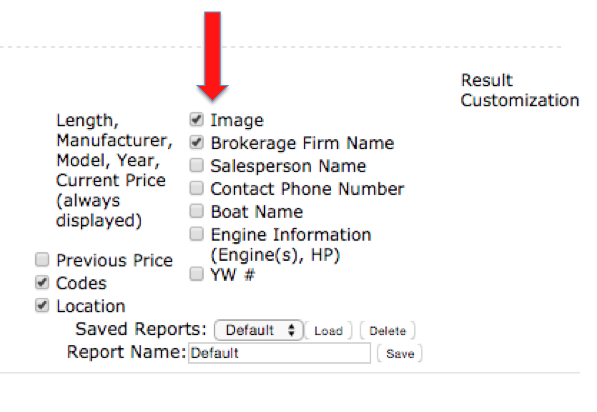Disable the Location checkbox
Image resolution: width=597 pixels, height=412 pixels.
pos(42,305)
